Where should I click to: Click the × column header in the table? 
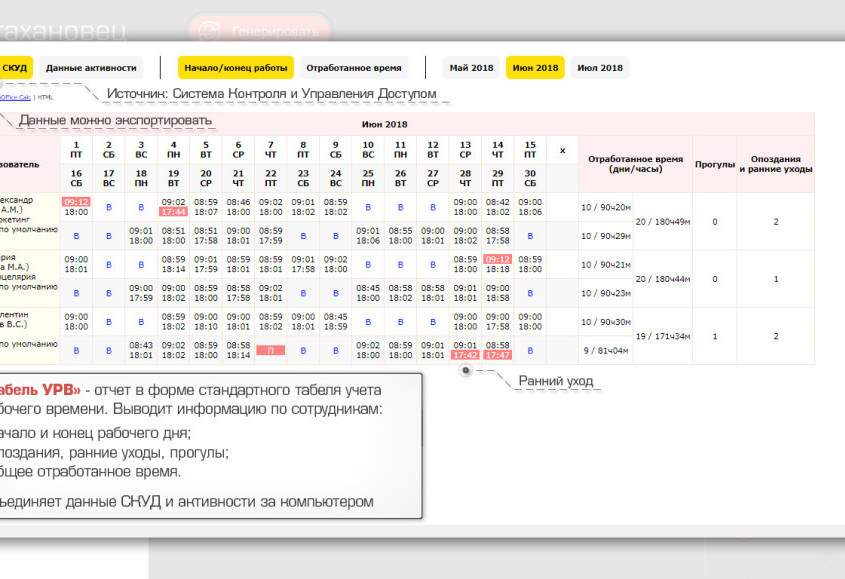(x=562, y=150)
